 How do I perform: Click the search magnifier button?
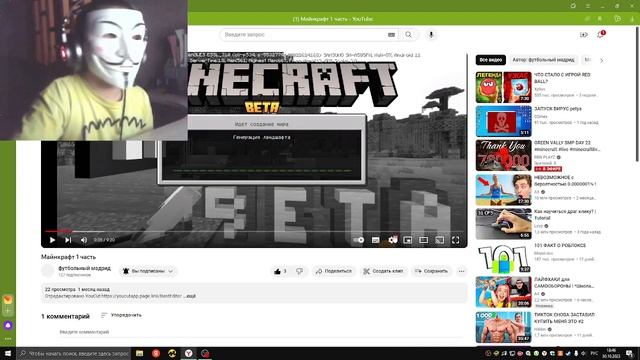click(409, 35)
